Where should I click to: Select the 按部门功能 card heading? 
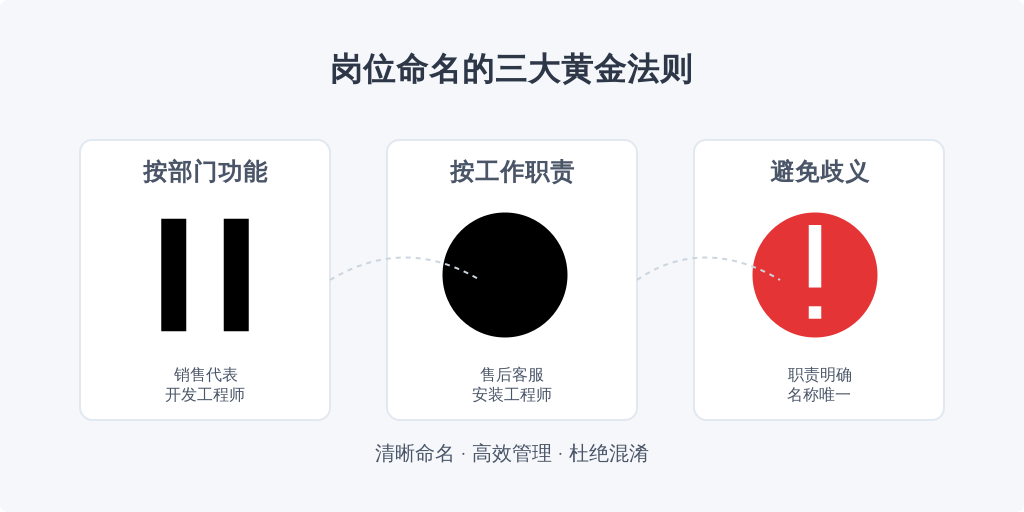[x=205, y=172]
